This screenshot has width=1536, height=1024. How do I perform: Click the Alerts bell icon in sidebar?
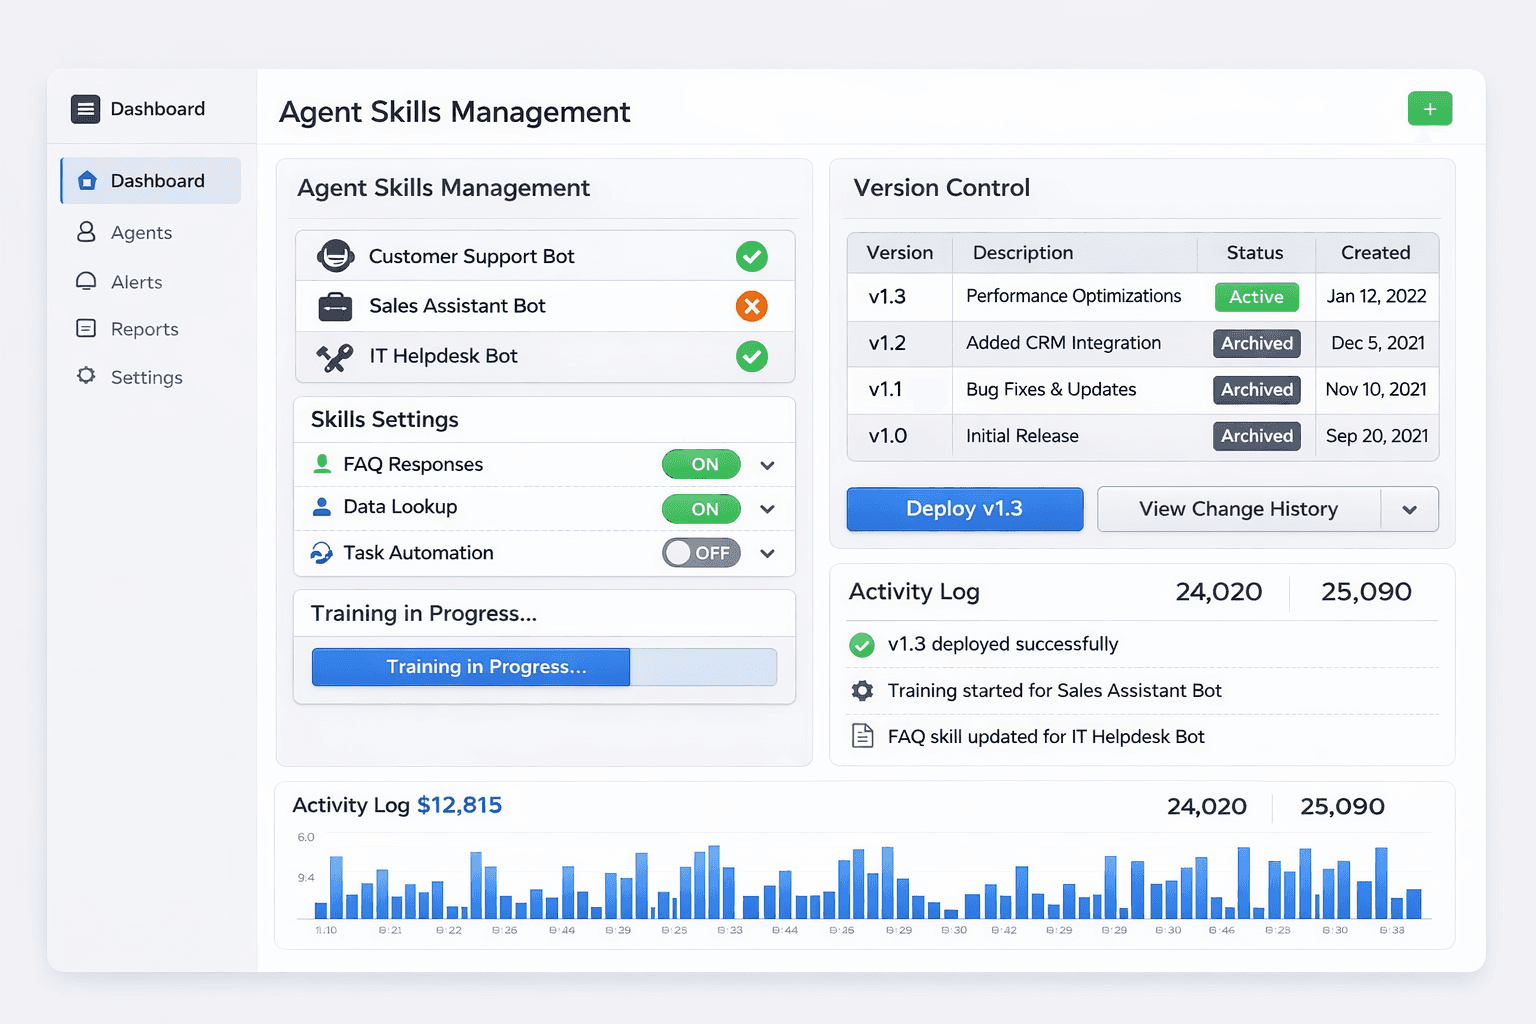click(86, 281)
